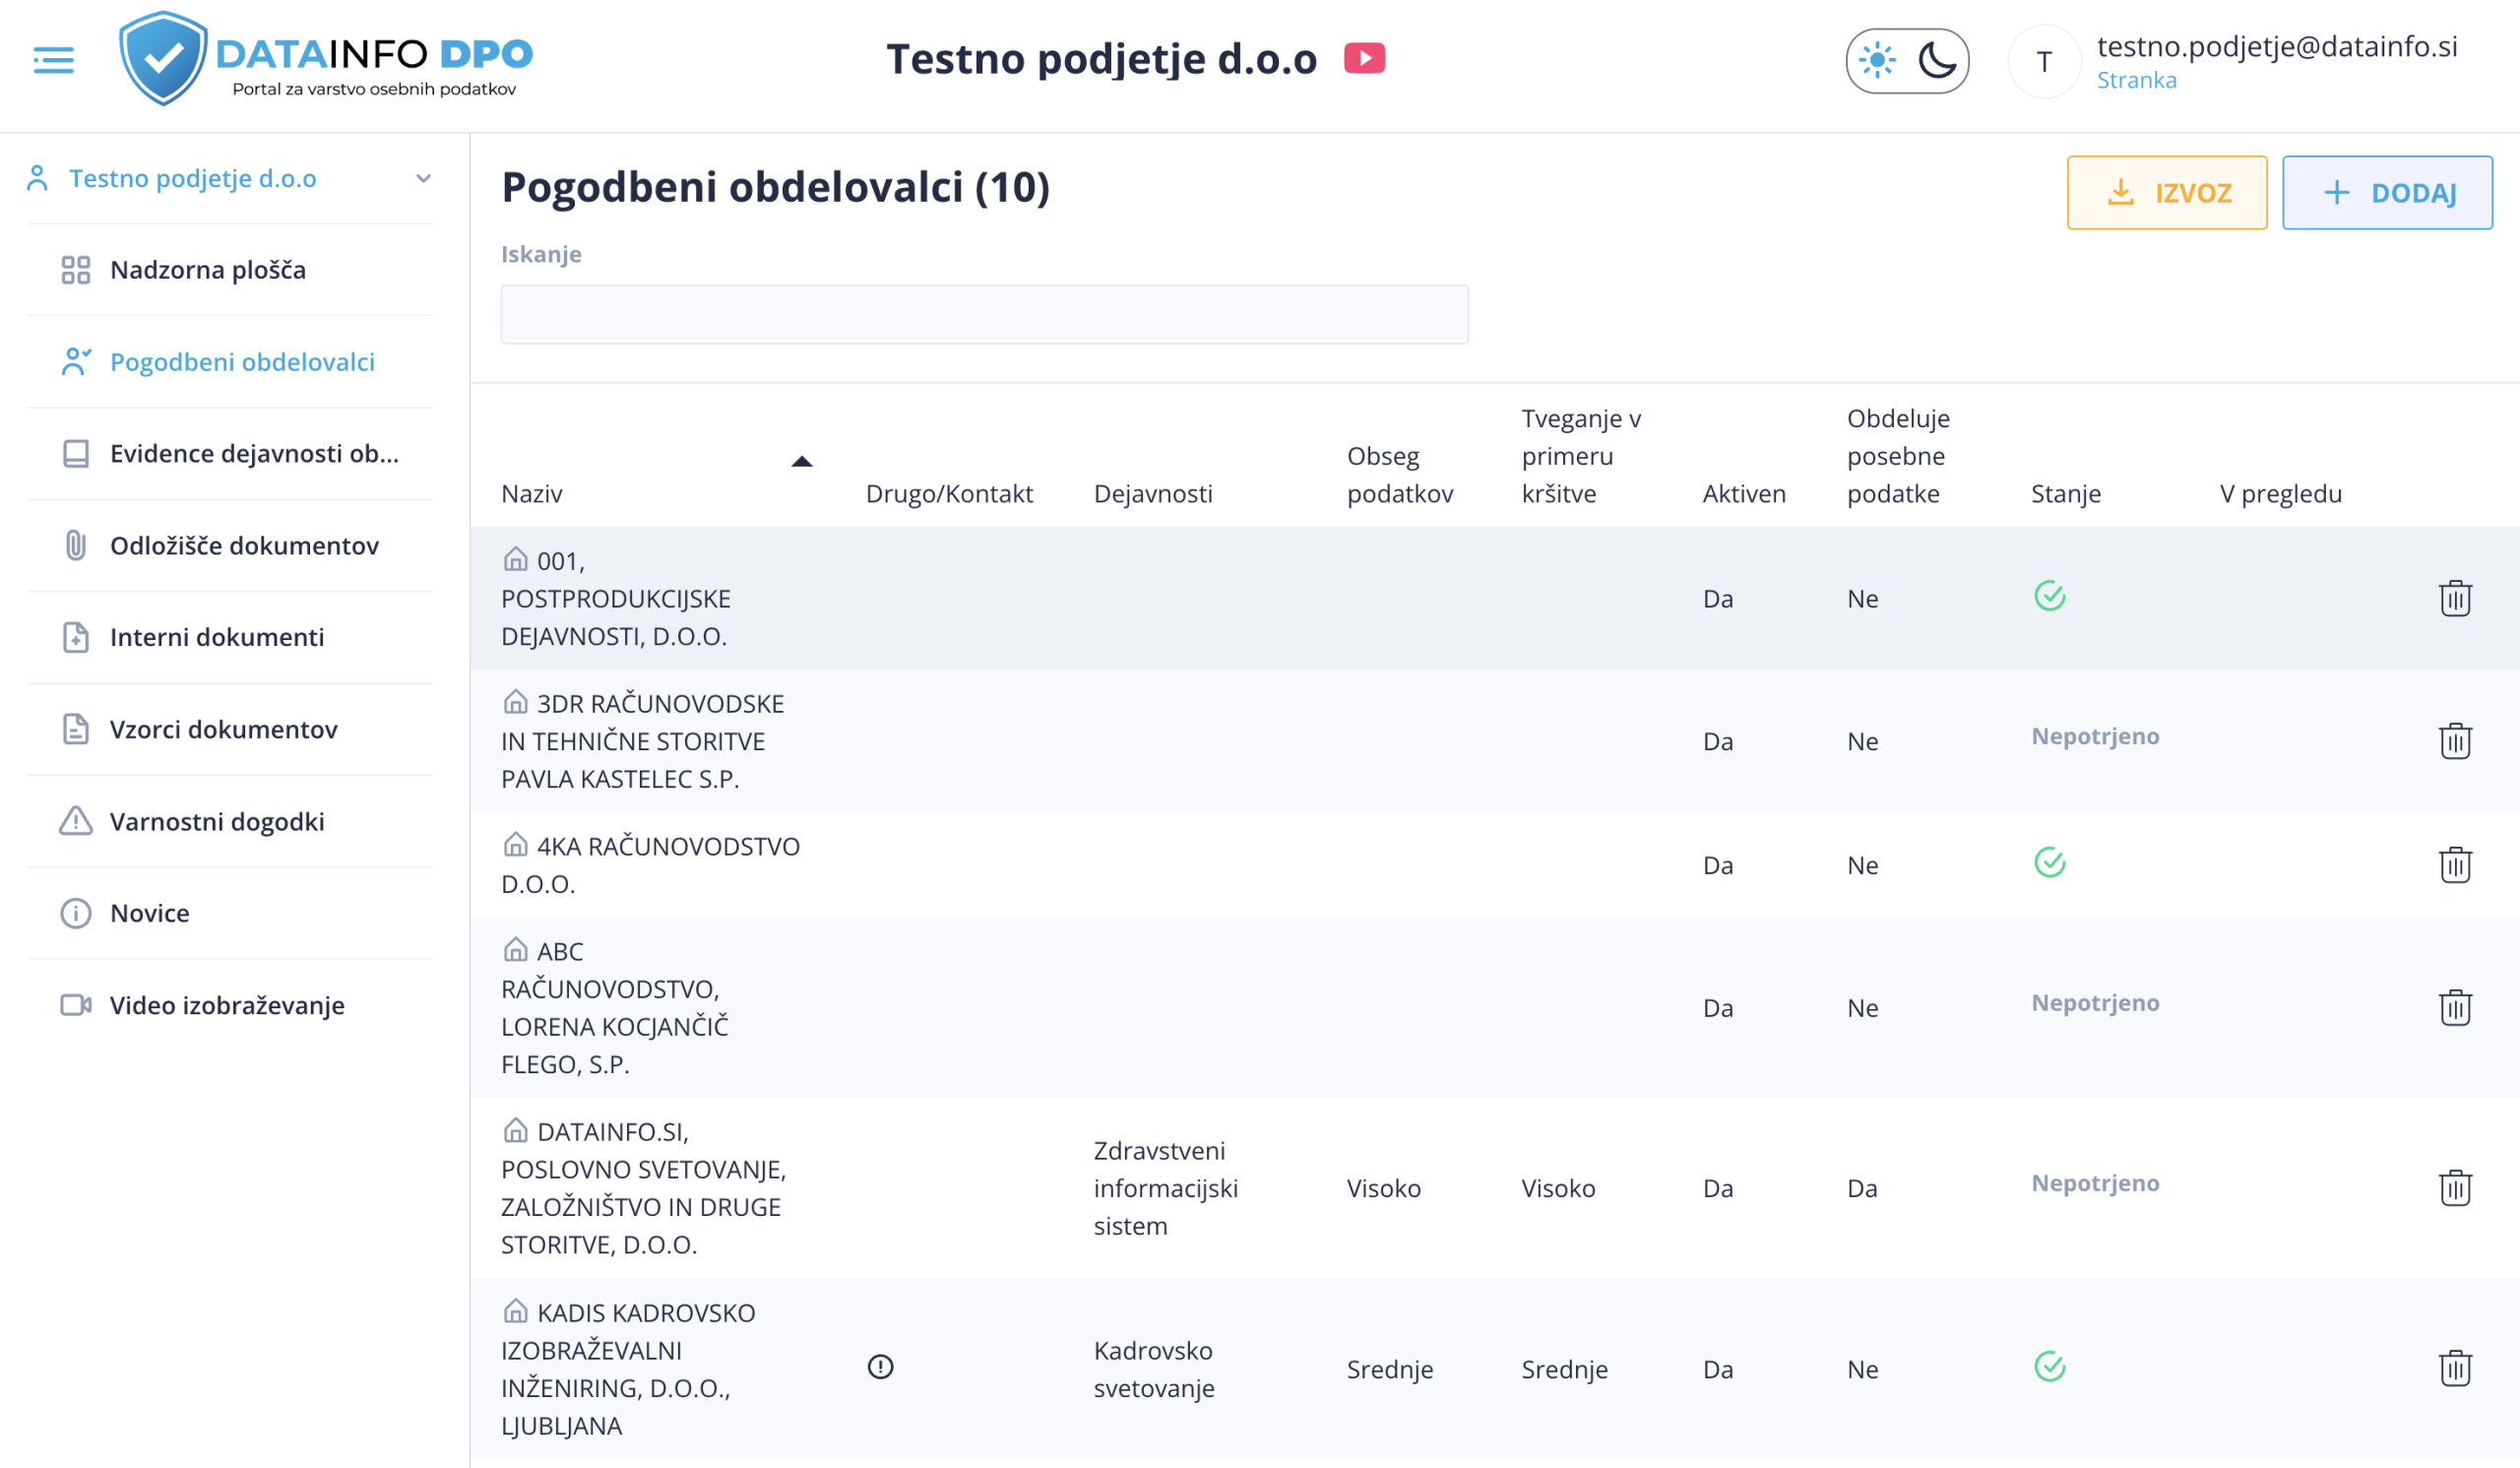
Task: Click the DataInfo DPO shield logo
Action: pyautogui.click(x=163, y=58)
